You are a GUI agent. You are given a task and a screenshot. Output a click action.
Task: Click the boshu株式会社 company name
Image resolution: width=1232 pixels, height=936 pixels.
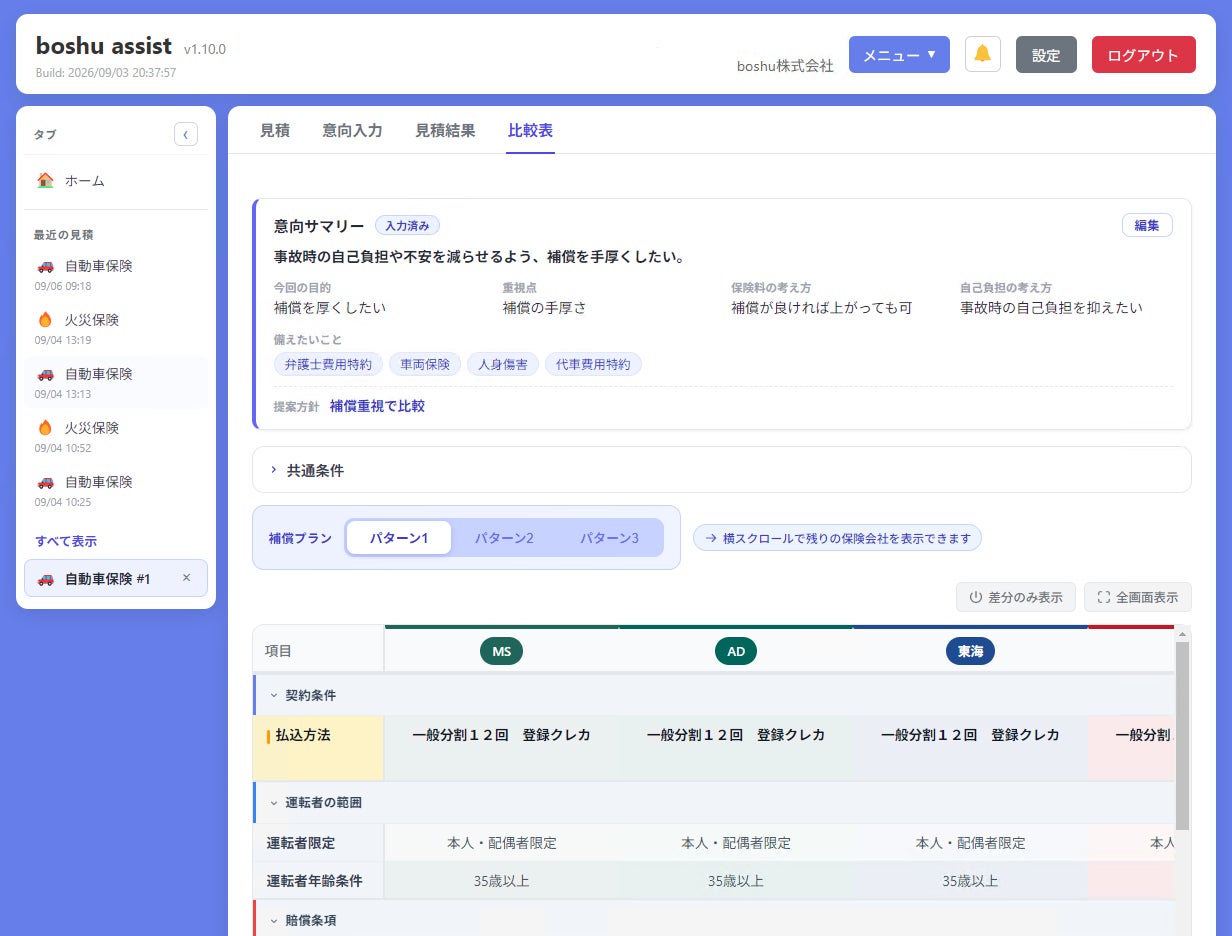click(785, 66)
